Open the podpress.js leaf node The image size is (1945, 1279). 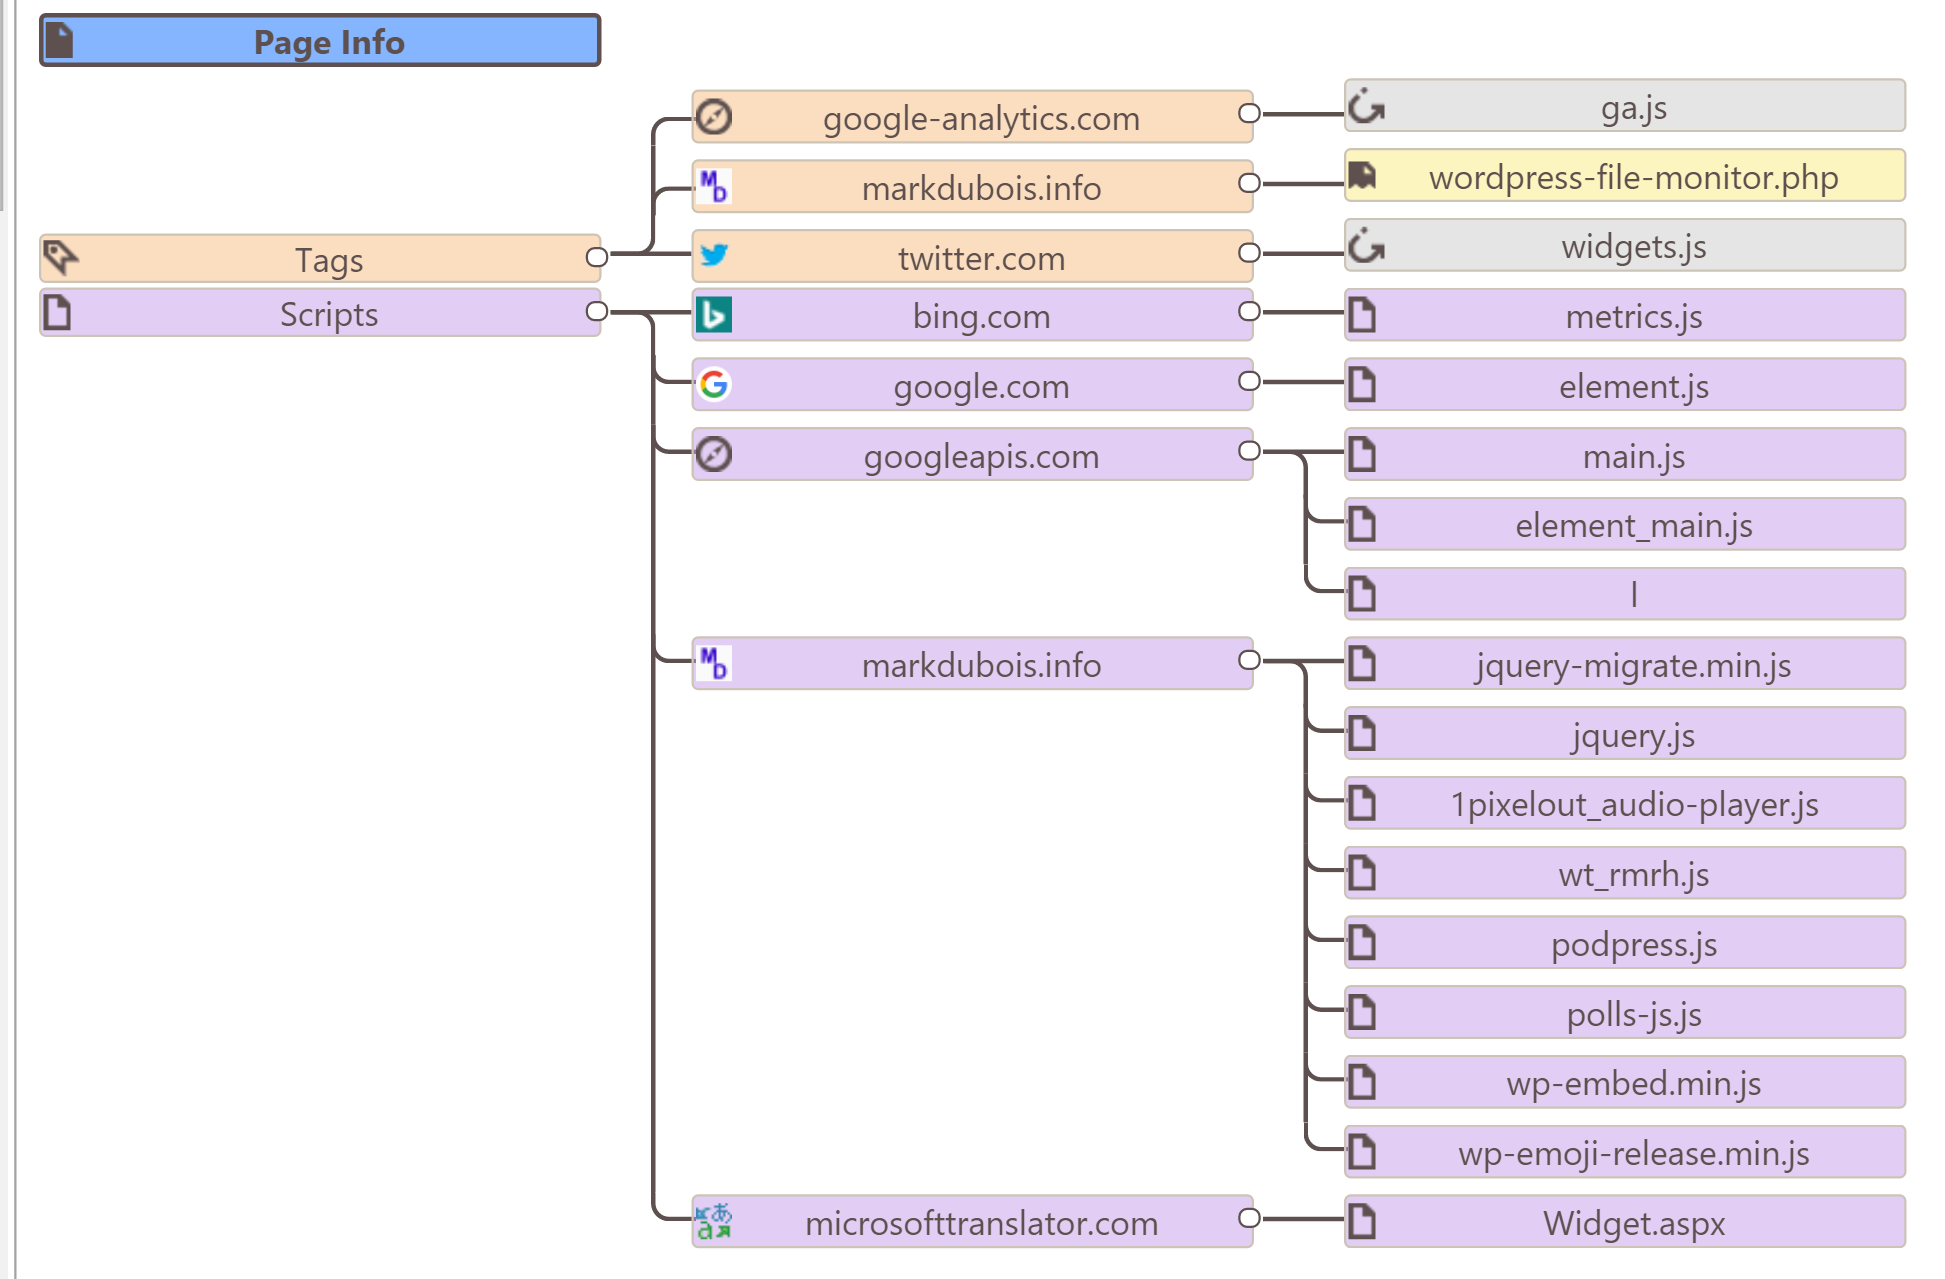click(x=1625, y=943)
